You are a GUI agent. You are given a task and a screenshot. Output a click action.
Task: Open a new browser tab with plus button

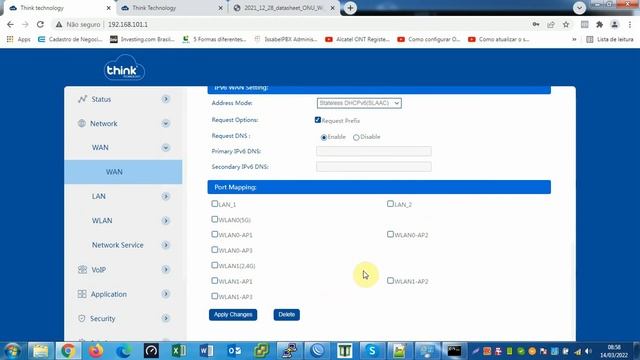pos(350,8)
